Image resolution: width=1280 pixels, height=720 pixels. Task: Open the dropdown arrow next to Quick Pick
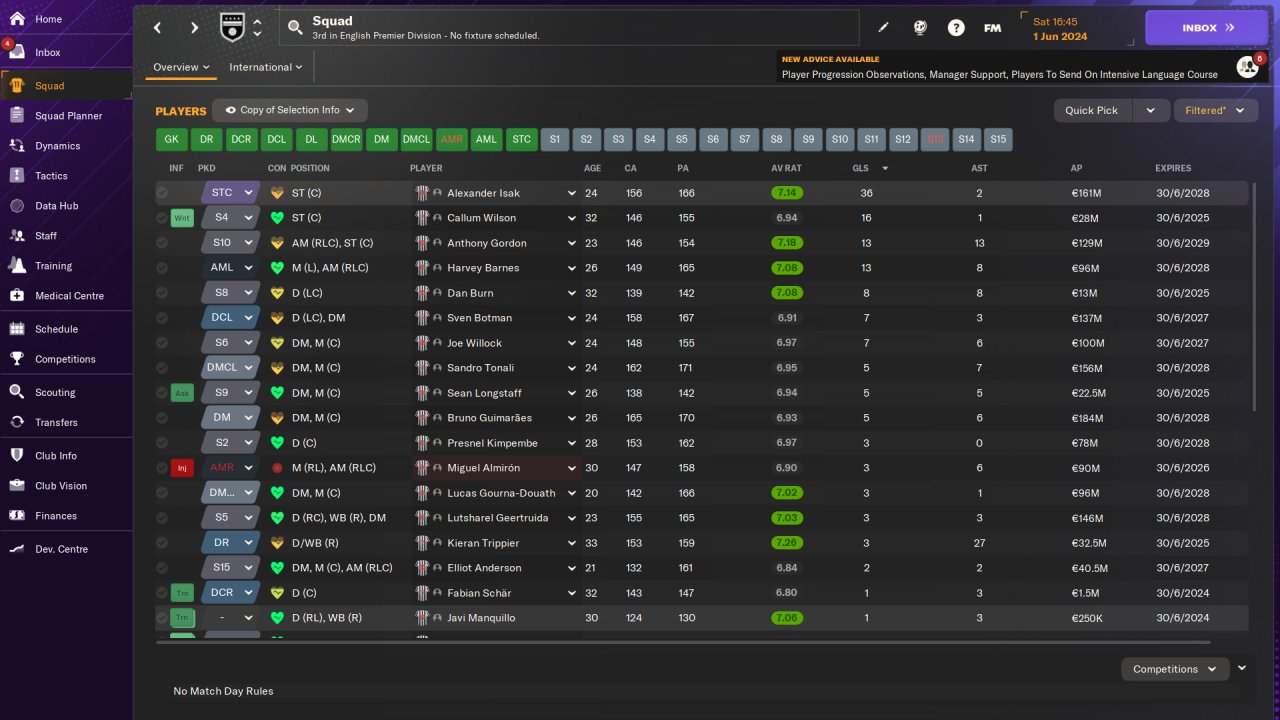tap(1151, 110)
